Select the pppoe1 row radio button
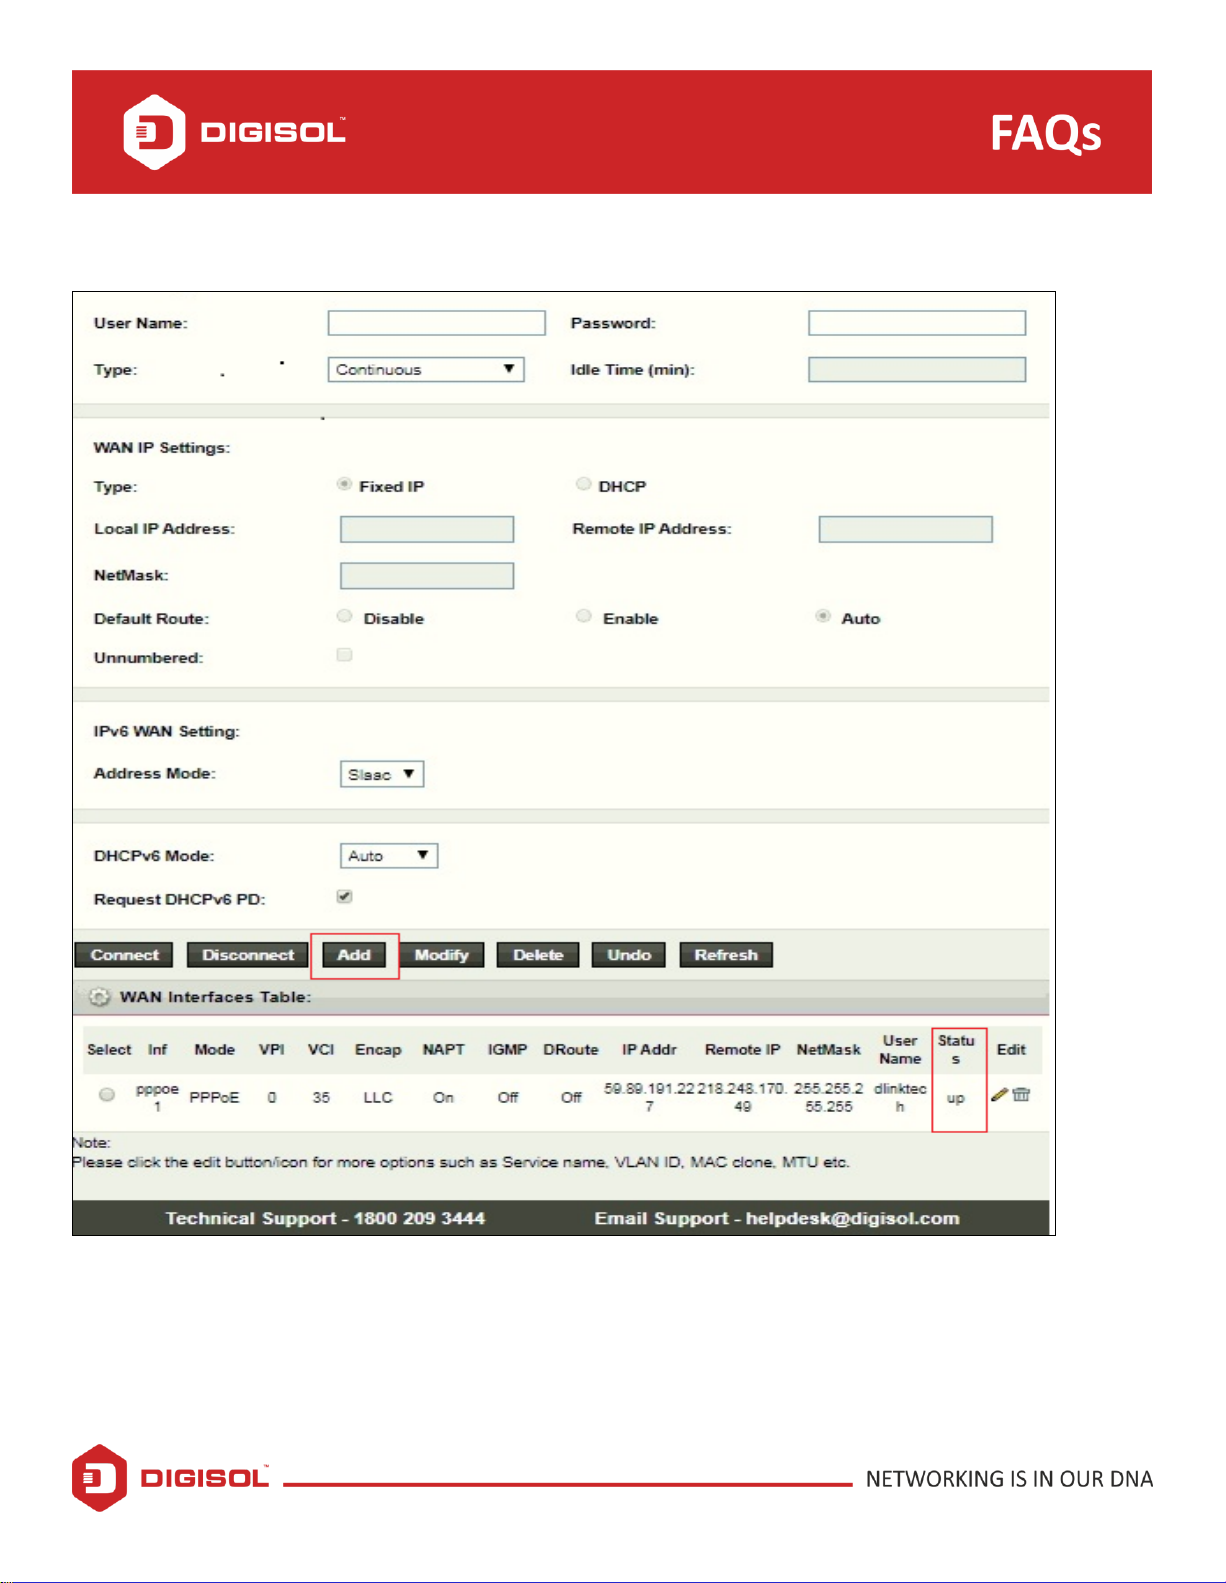The image size is (1226, 1583). 107,1095
